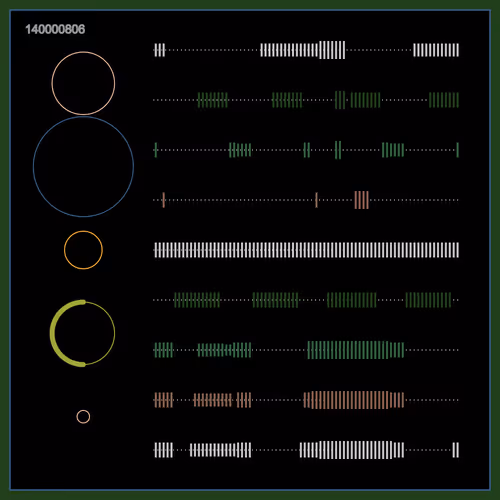This screenshot has height=500, width=500.
Task: Click the olive-yellow ring with thick arc
Action: coord(83,333)
